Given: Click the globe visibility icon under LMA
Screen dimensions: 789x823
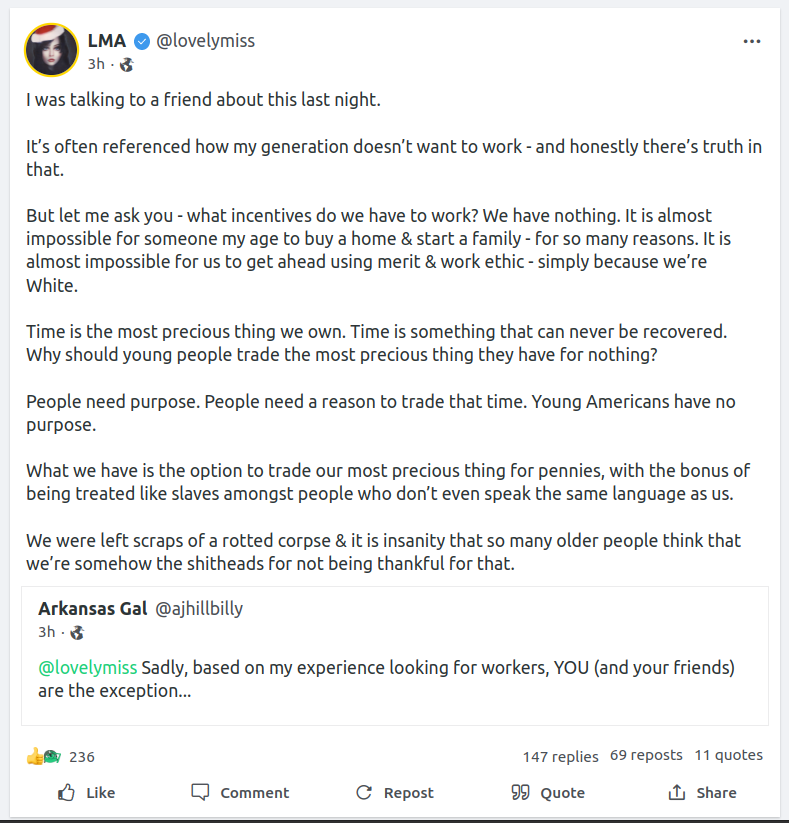Looking at the screenshot, I should click(127, 64).
